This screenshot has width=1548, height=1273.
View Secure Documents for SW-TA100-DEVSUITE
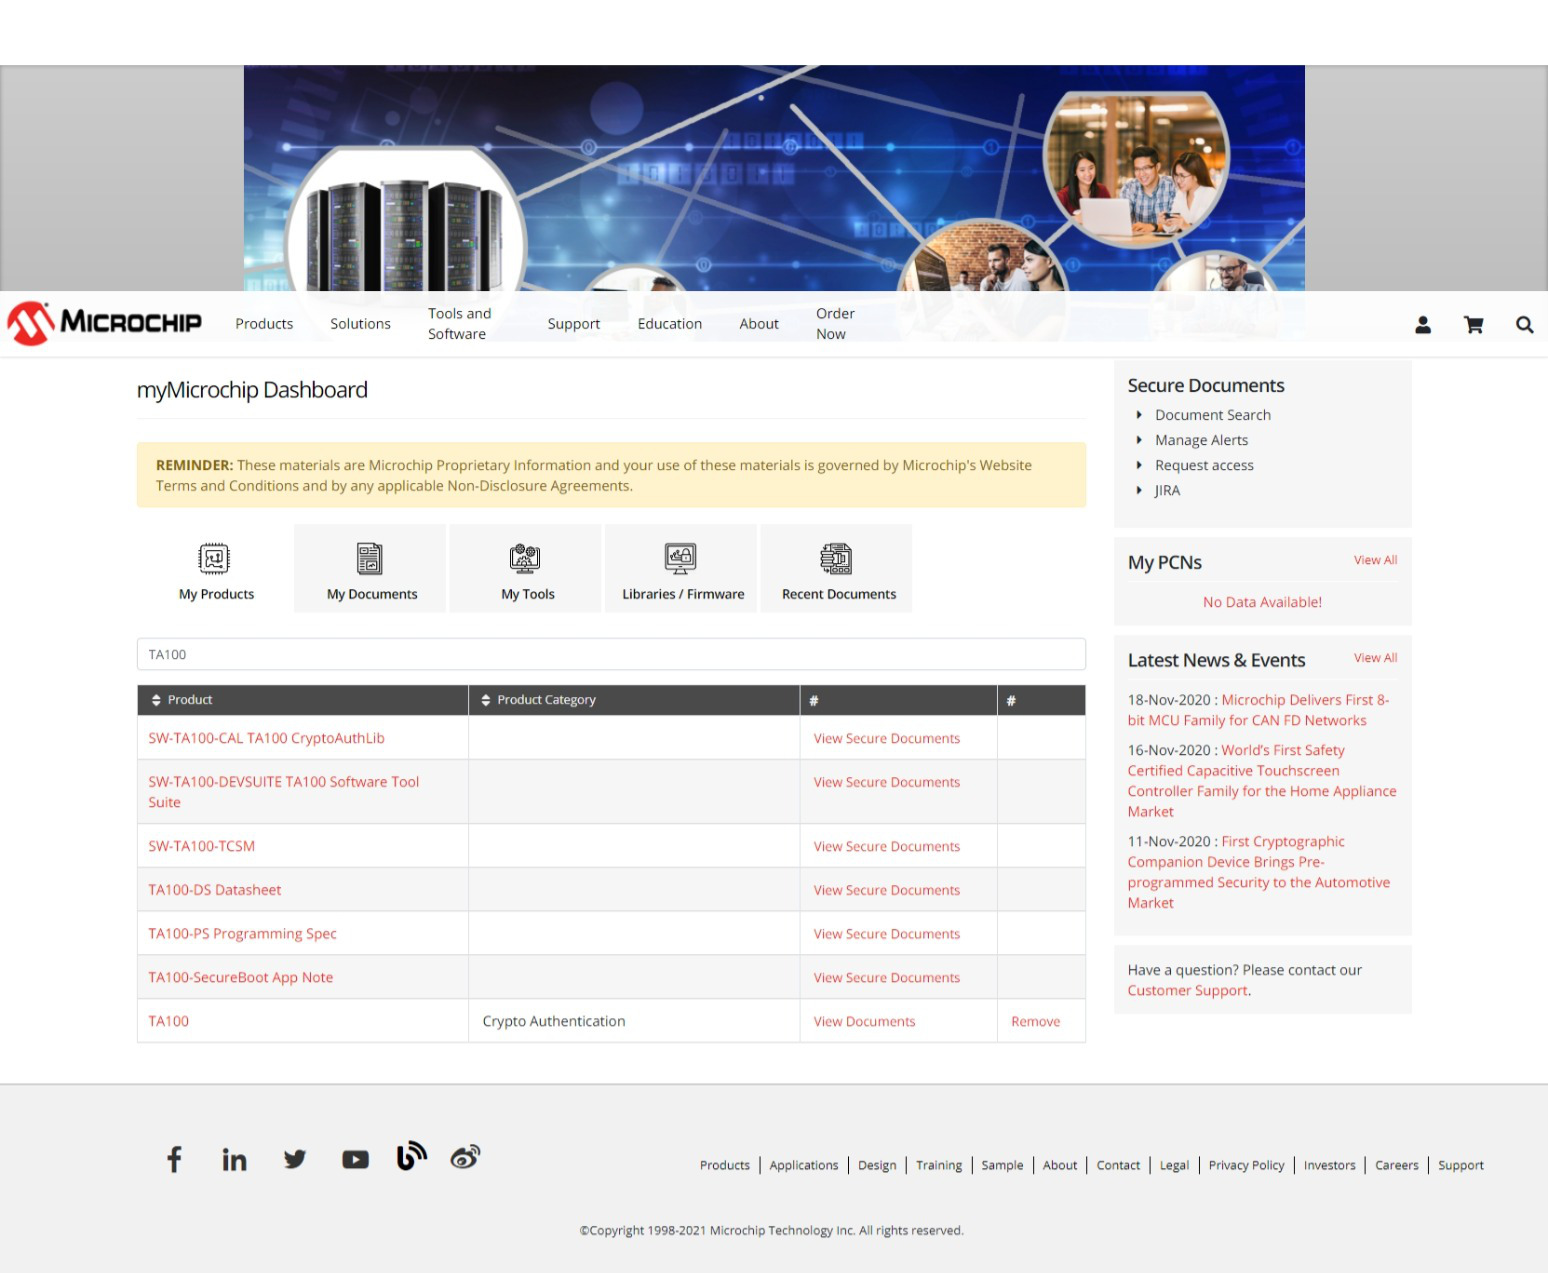tap(886, 782)
